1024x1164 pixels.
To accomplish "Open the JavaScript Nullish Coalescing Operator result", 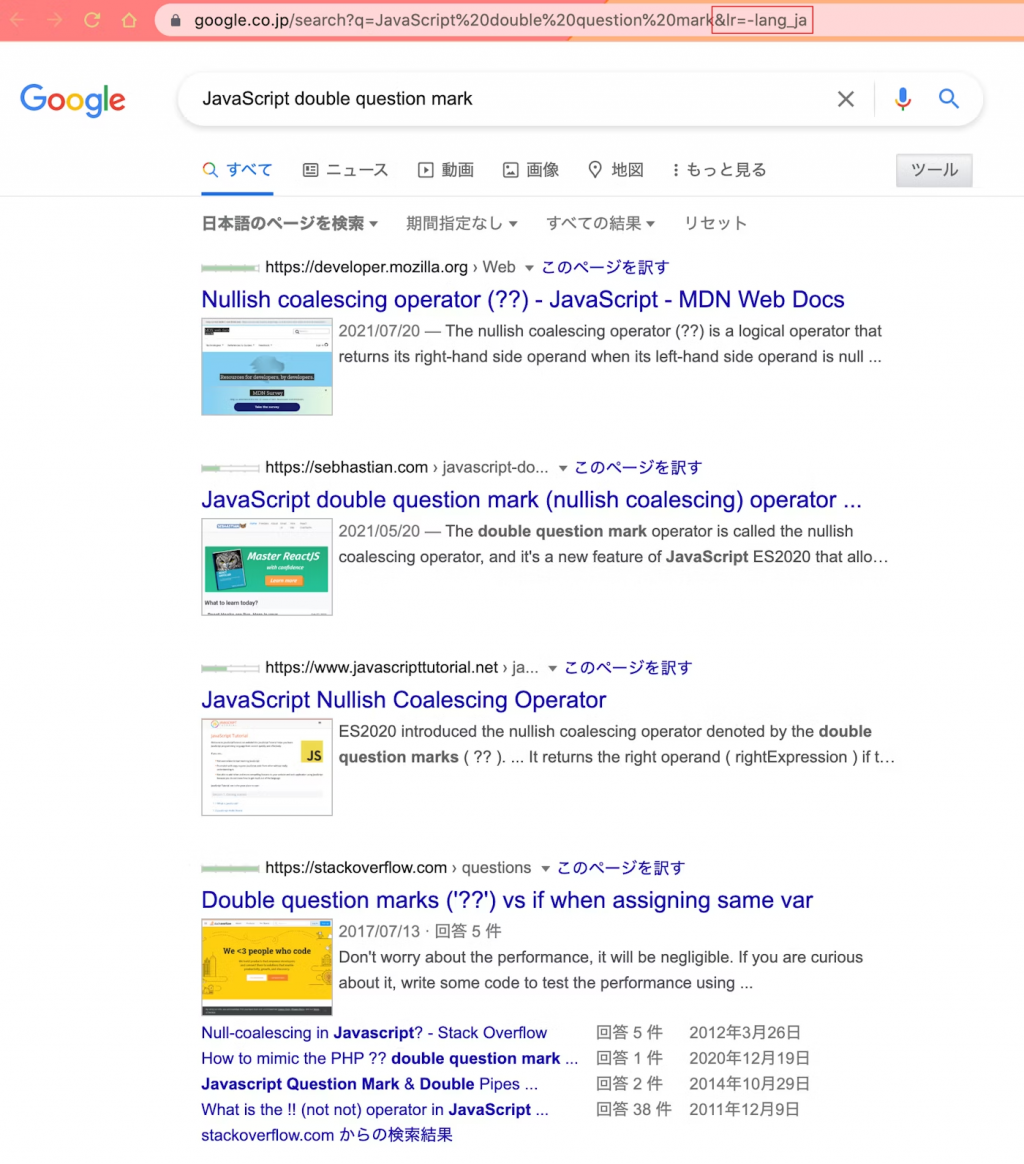I will (403, 700).
